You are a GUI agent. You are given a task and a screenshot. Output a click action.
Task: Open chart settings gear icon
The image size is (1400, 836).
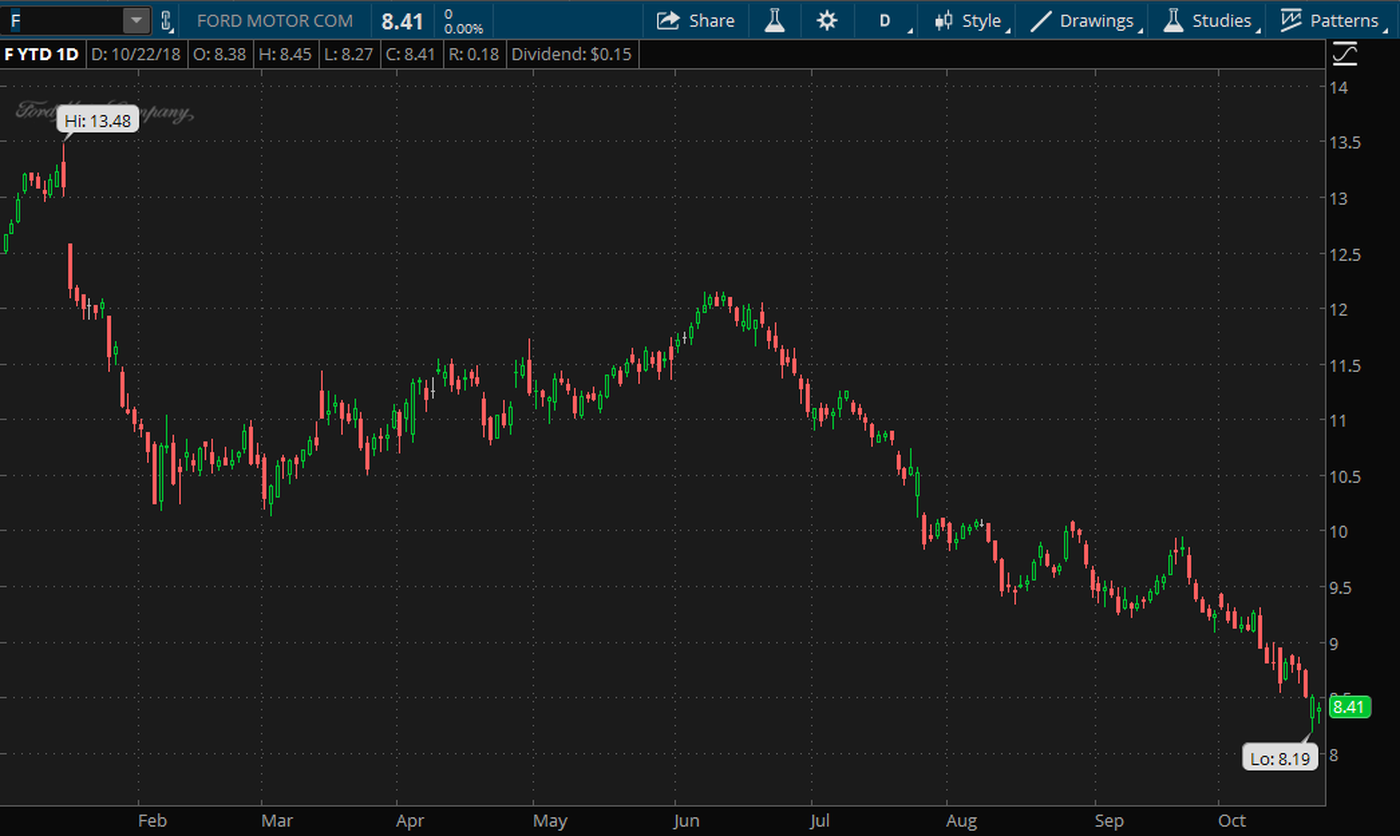827,20
